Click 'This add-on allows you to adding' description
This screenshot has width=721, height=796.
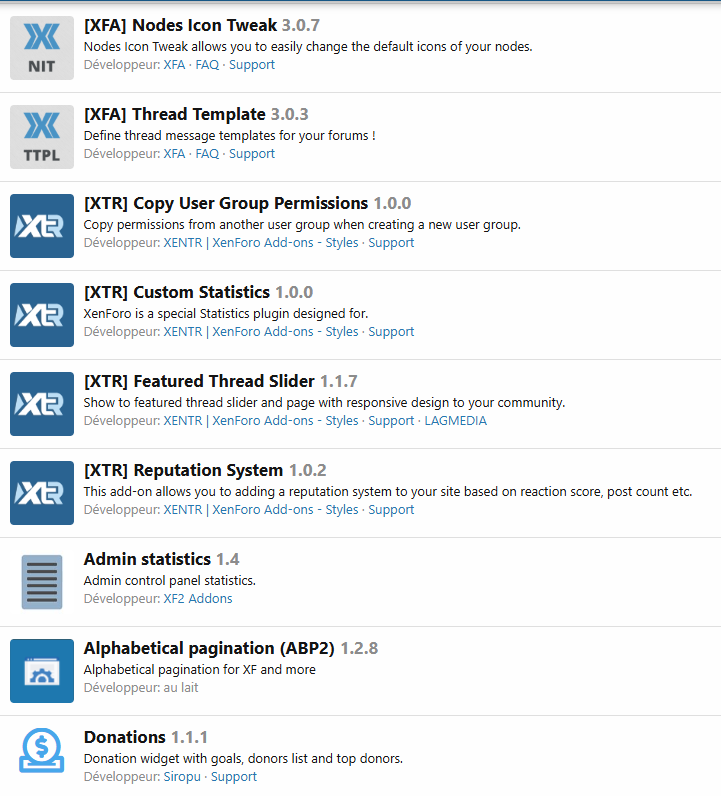tap(388, 491)
